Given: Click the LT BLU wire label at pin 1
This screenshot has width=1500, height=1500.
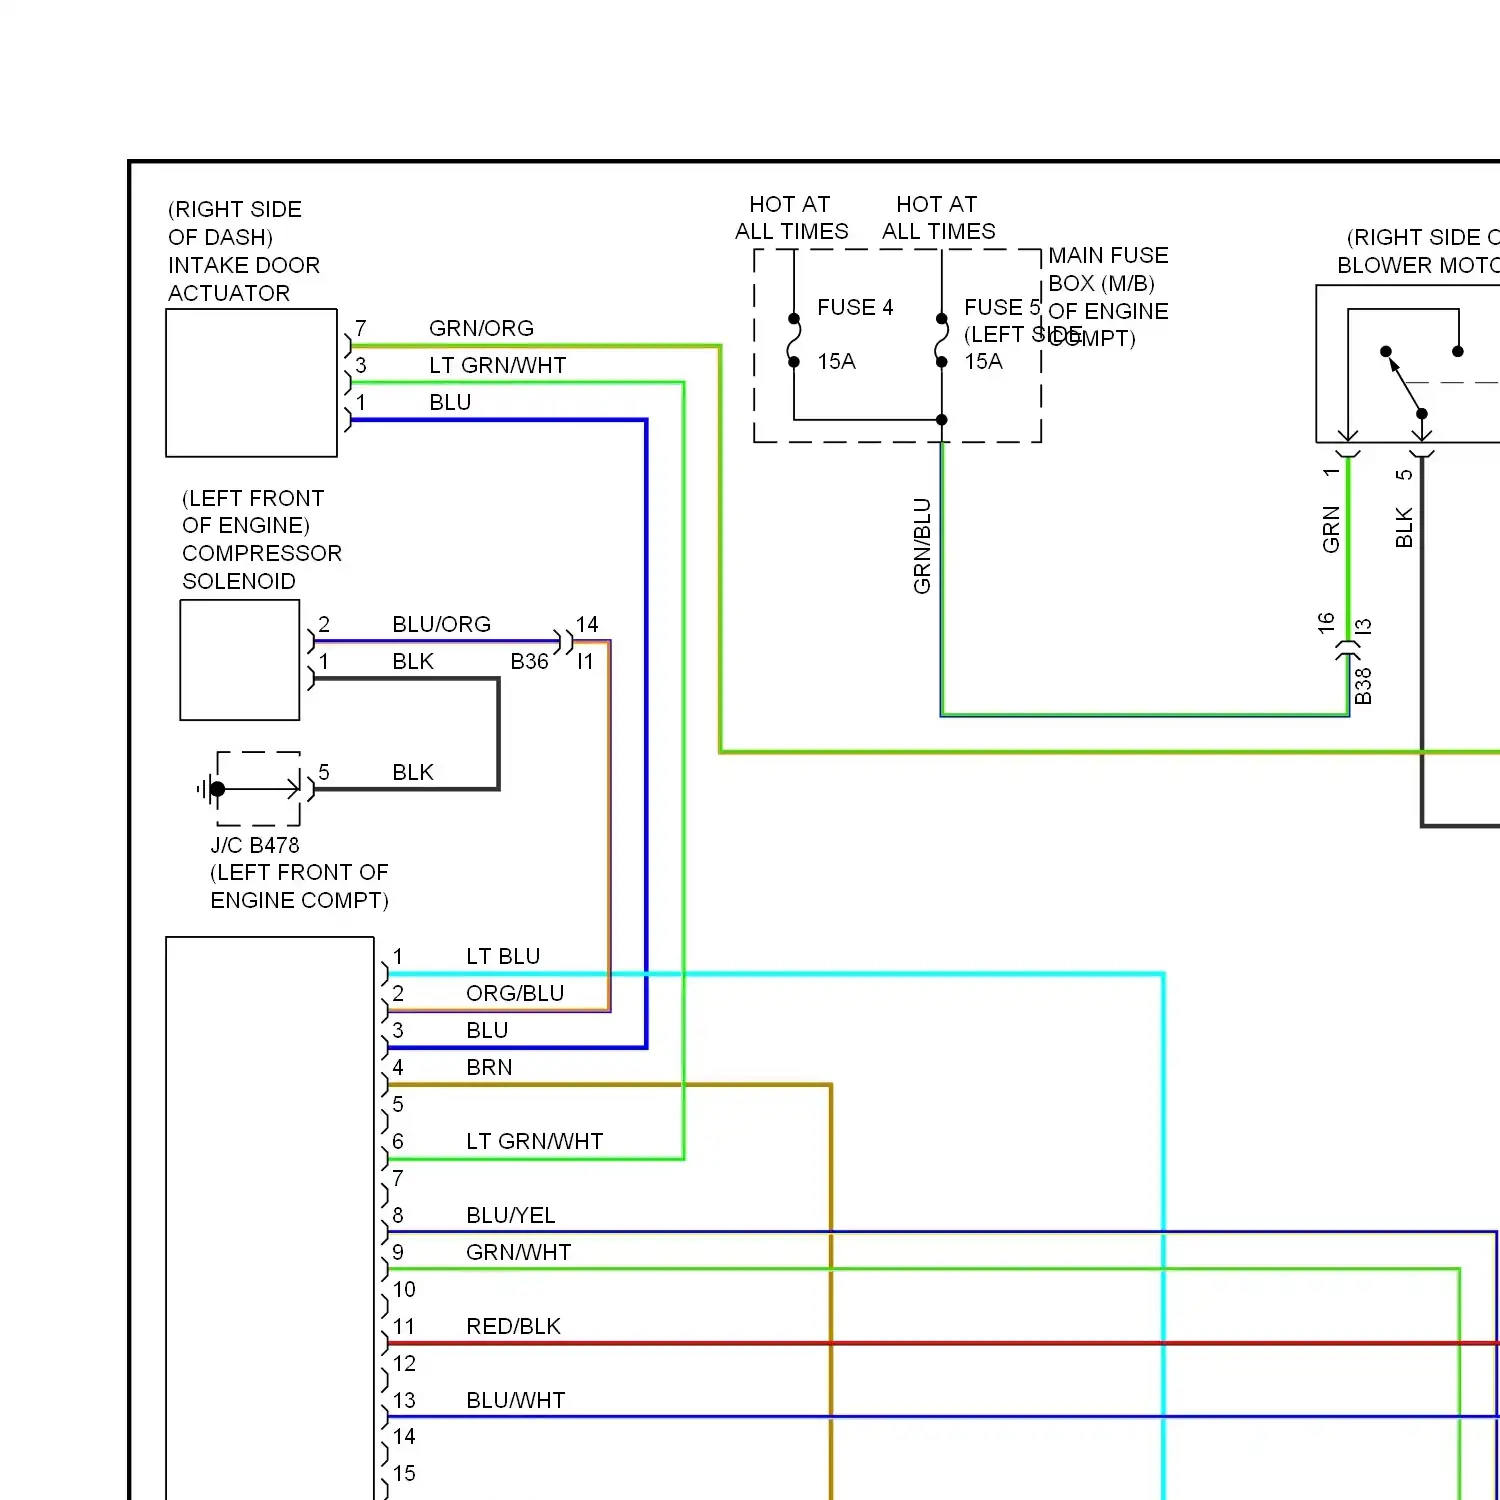Looking at the screenshot, I should 503,956.
